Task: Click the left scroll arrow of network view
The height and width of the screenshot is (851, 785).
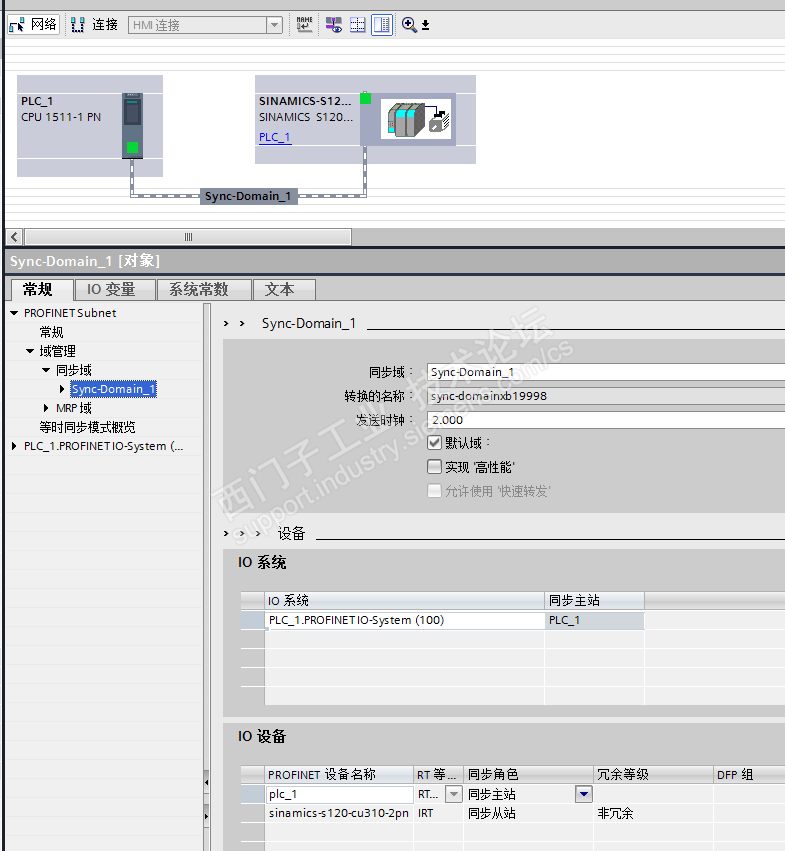Action: (x=14, y=237)
